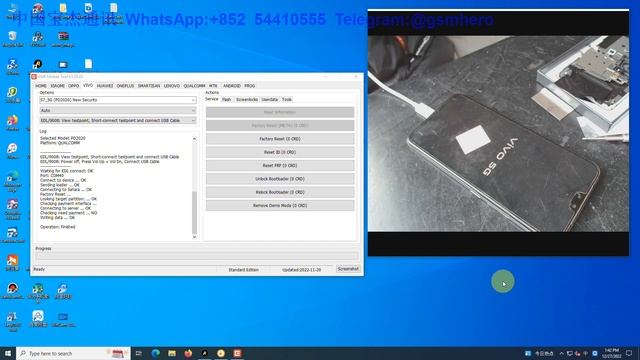Click the 'Selected Model' log line

pyautogui.click(x=63, y=138)
